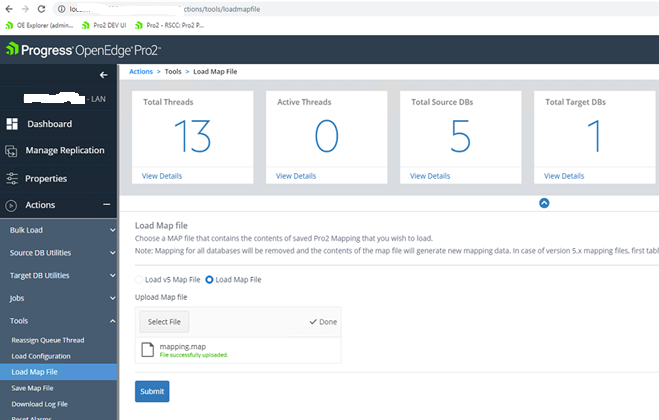Click the Select File button
The height and width of the screenshot is (420, 659).
coord(164,321)
